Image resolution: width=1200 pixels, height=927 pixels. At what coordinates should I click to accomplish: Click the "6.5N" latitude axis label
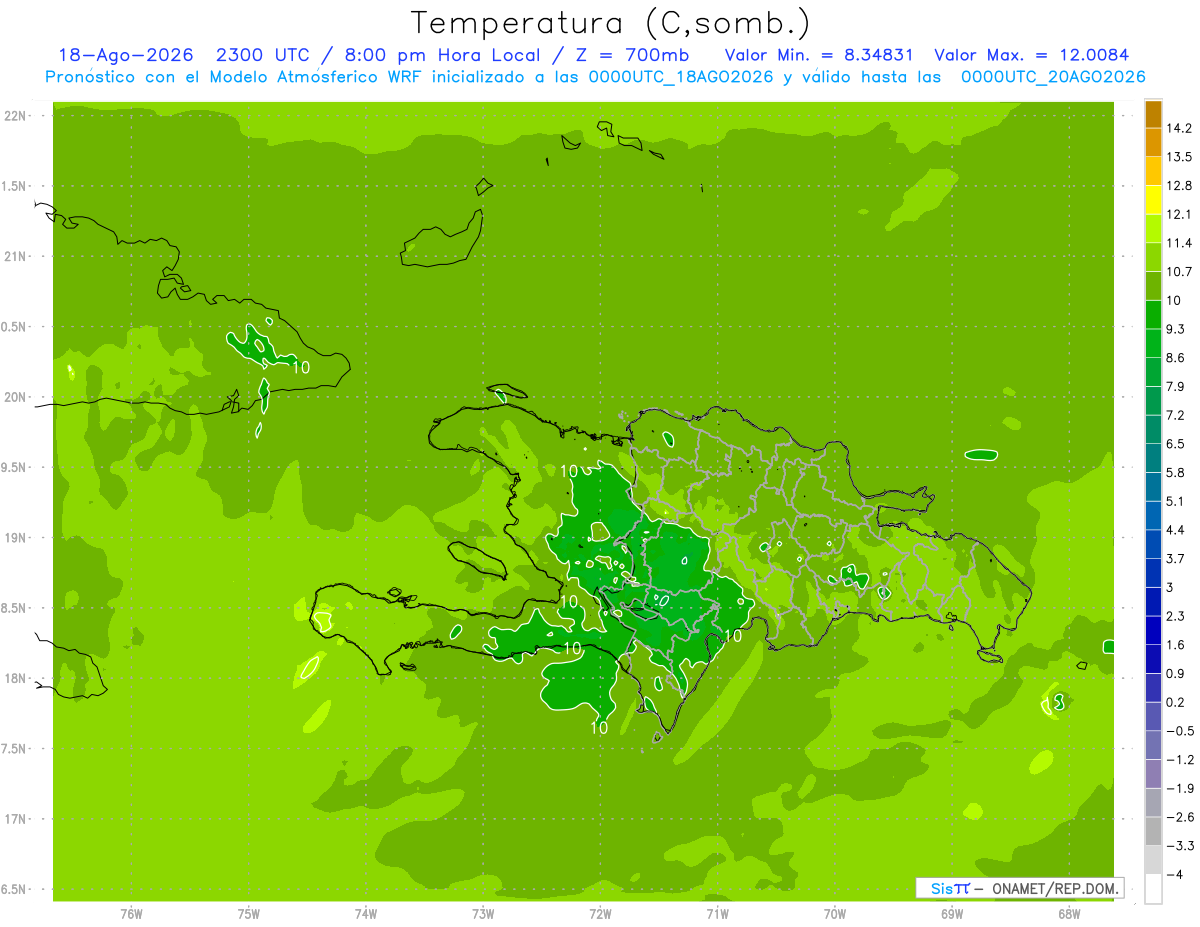14,890
